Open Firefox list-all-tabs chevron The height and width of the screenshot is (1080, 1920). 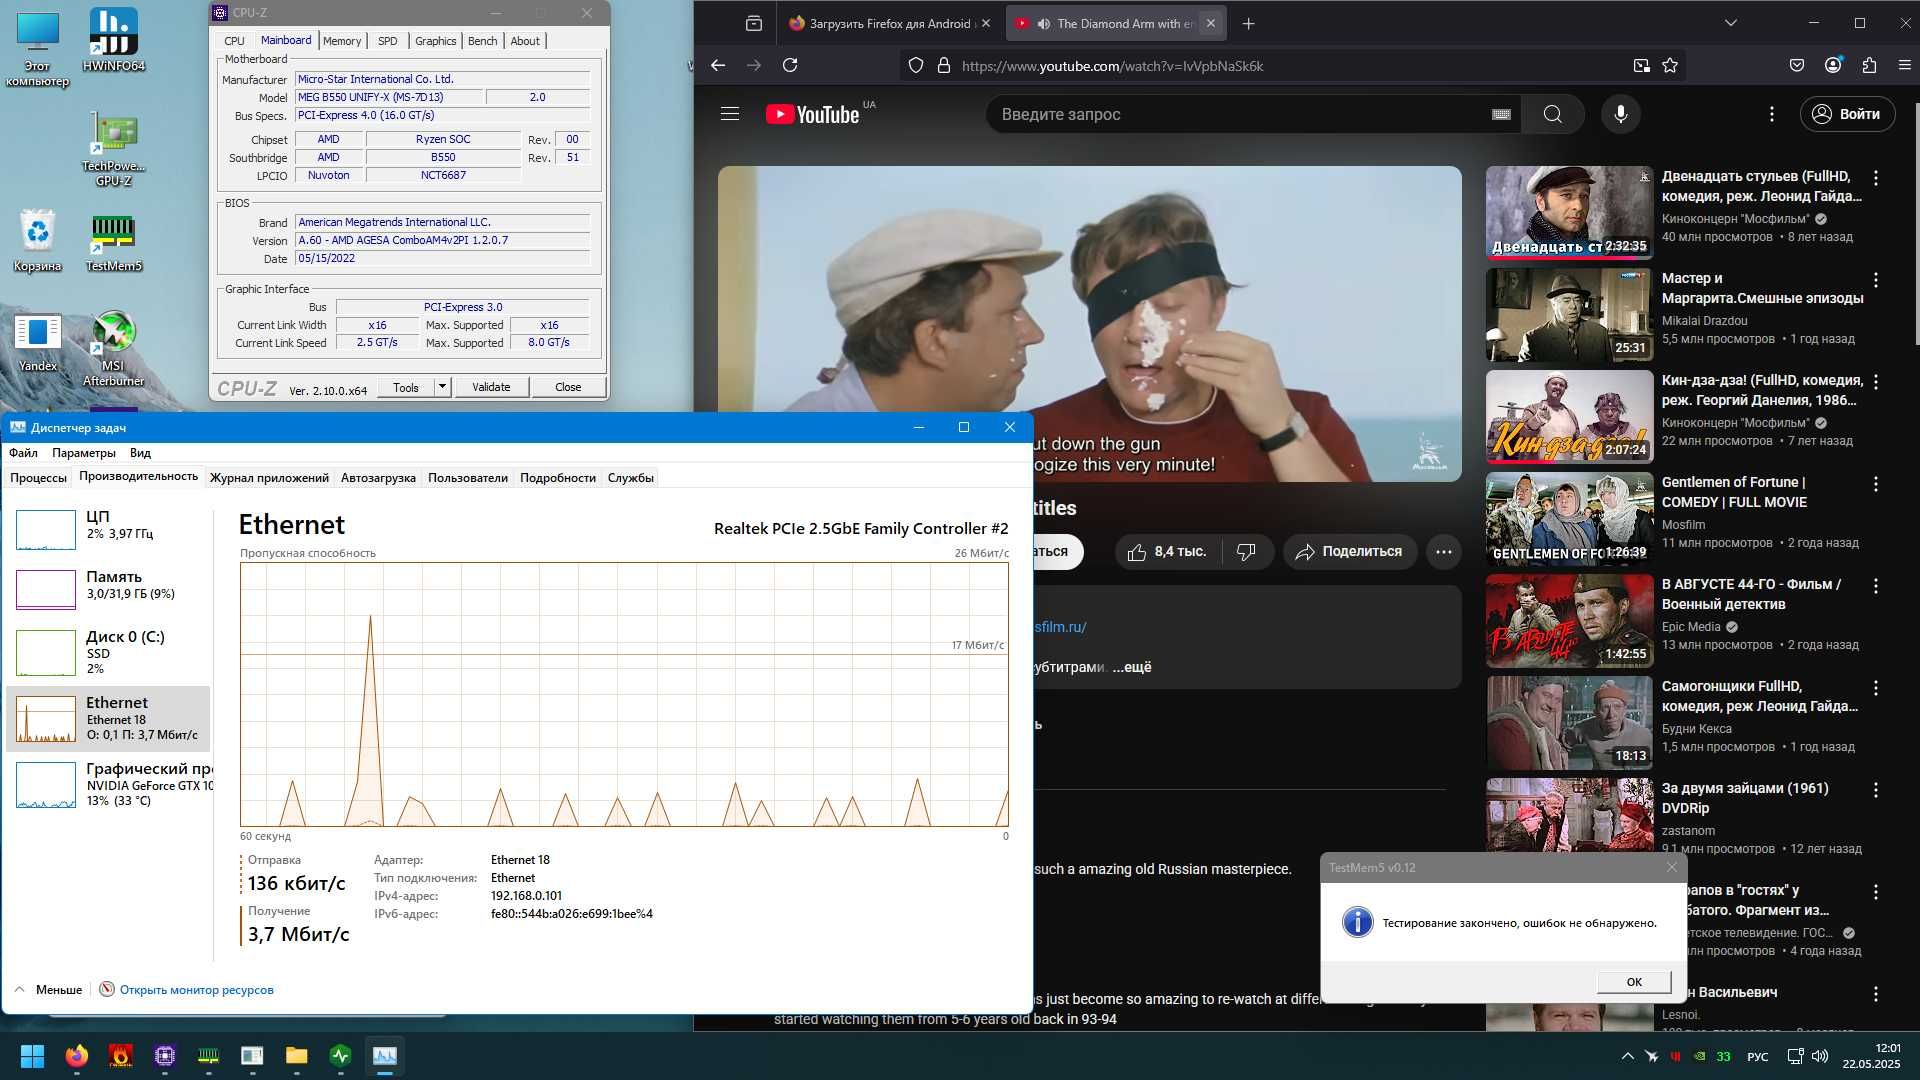pos(1731,23)
